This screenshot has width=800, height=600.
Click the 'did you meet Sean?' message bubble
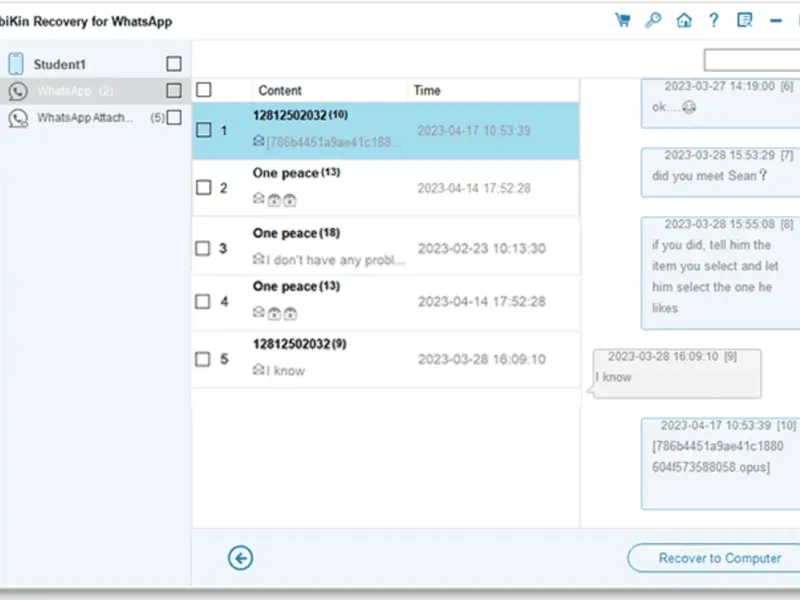click(x=720, y=172)
